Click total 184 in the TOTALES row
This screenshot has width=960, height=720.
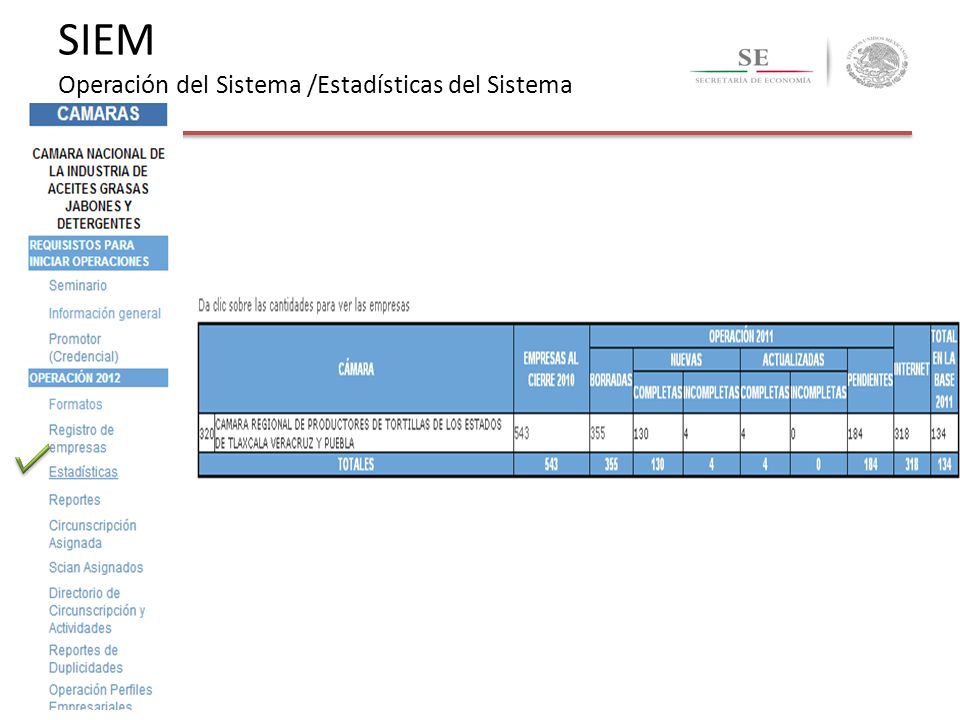coord(870,465)
